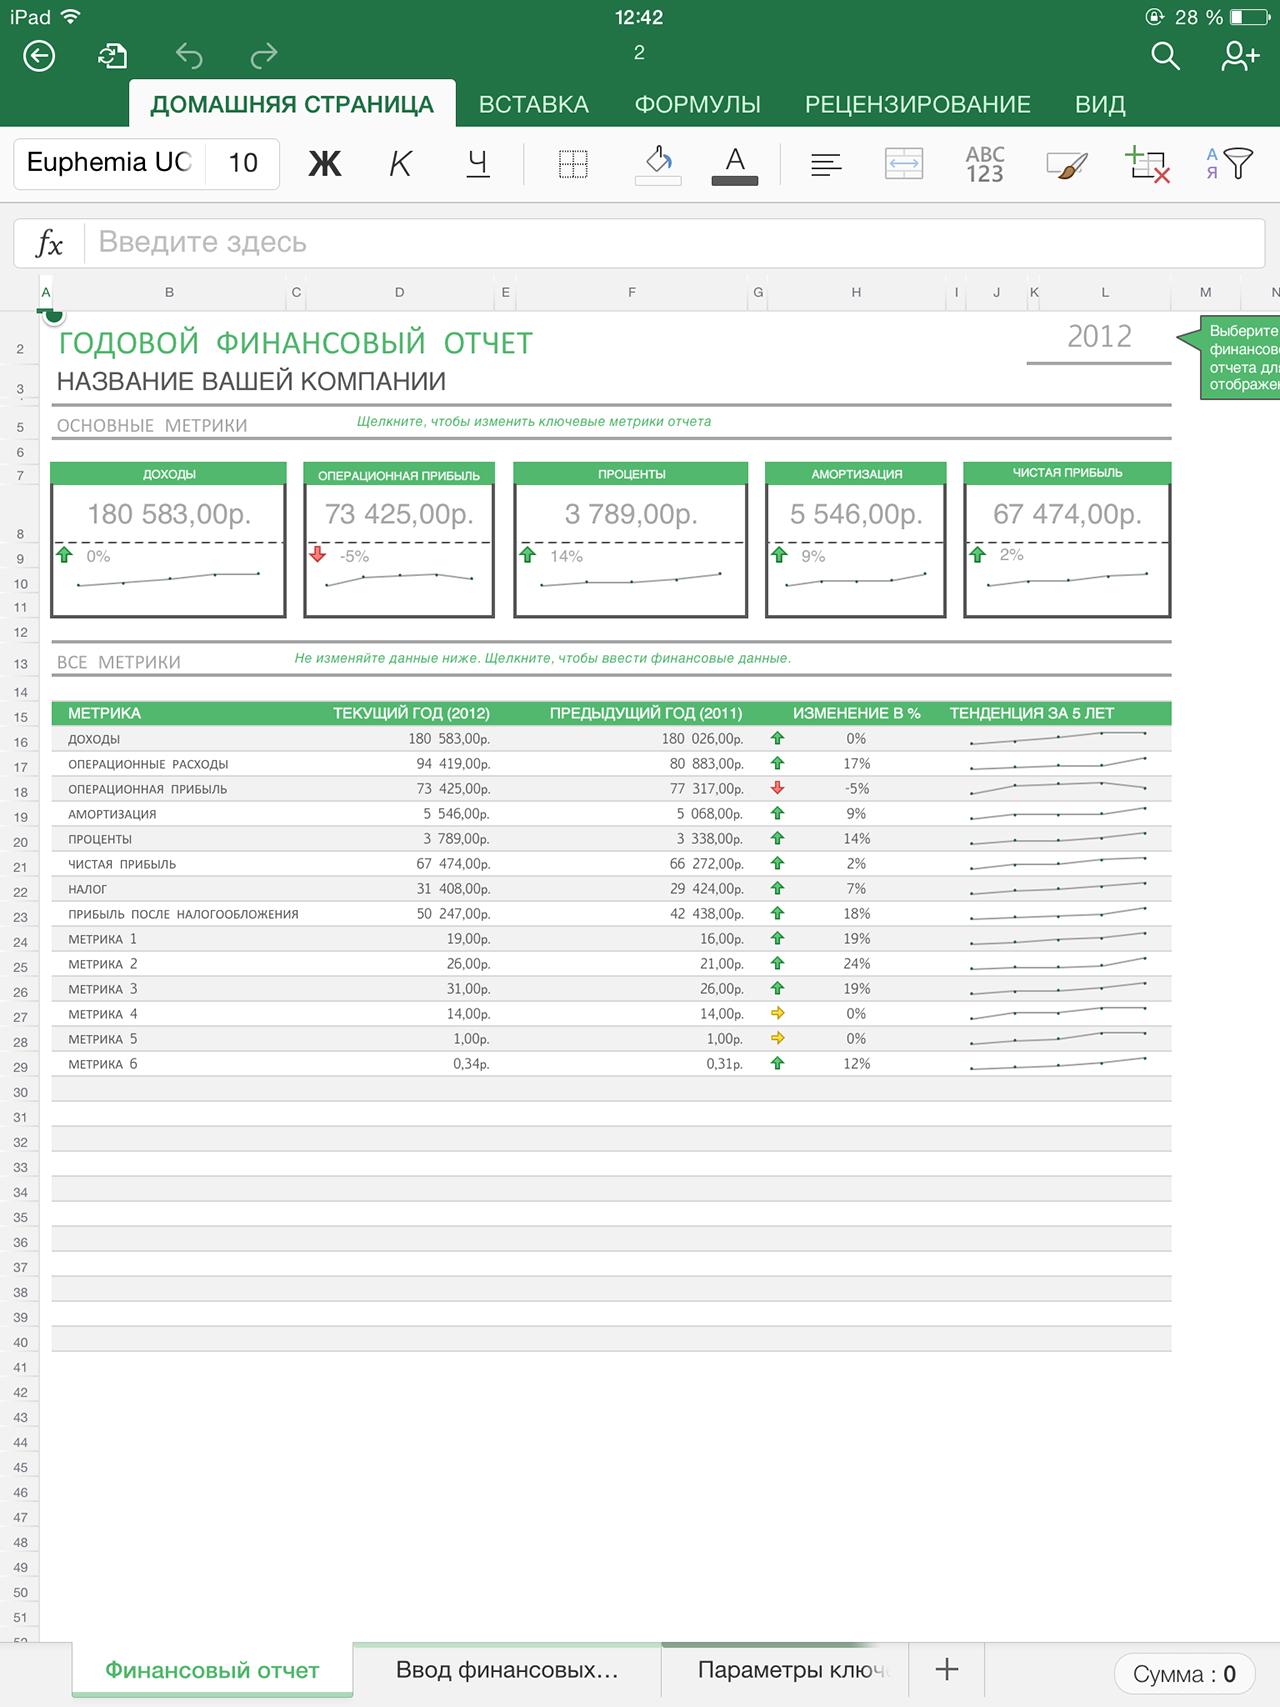The height and width of the screenshot is (1707, 1280).
Task: Tap the ДОХОДЫ metric card value
Action: coord(169,514)
